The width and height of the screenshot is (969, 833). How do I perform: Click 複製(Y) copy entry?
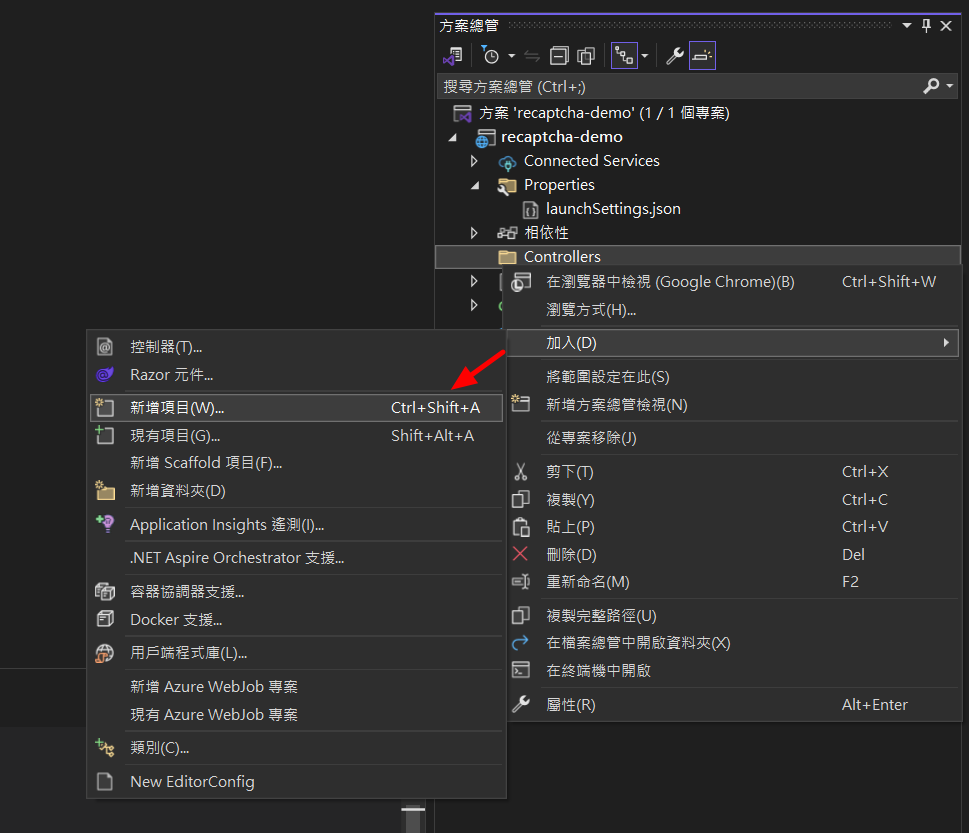pyautogui.click(x=732, y=499)
